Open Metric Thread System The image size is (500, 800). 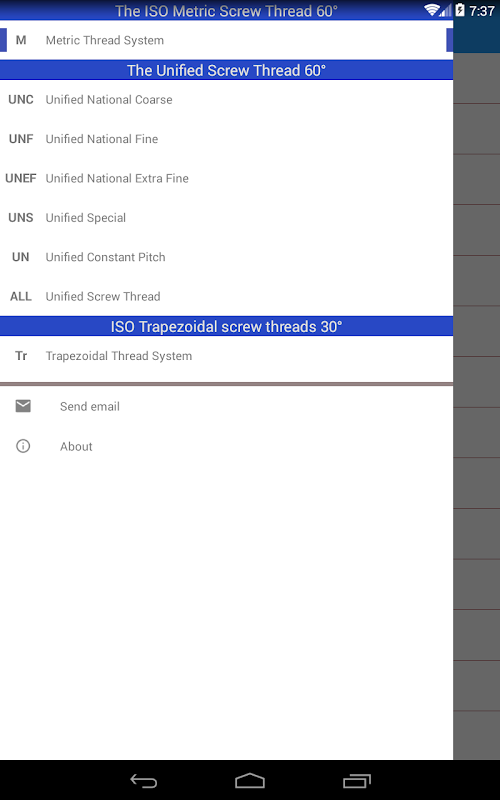click(x=227, y=40)
